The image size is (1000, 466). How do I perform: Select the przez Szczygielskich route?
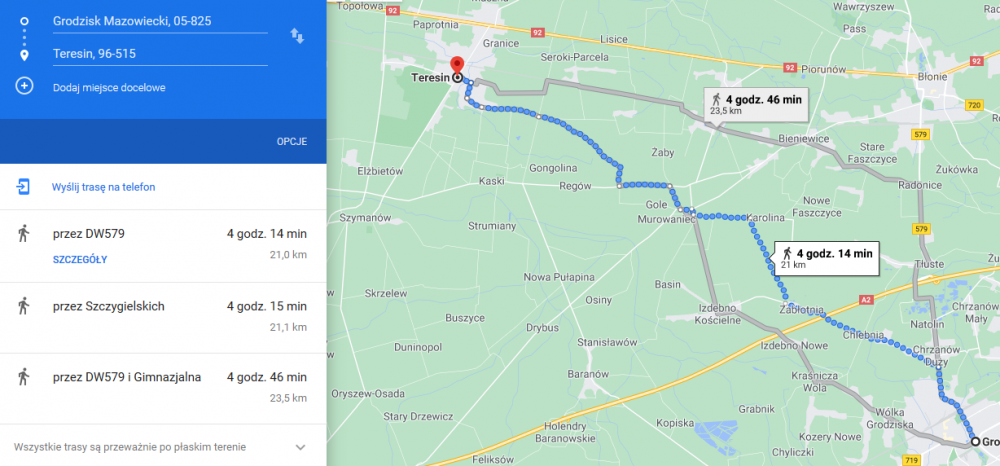pos(163,317)
